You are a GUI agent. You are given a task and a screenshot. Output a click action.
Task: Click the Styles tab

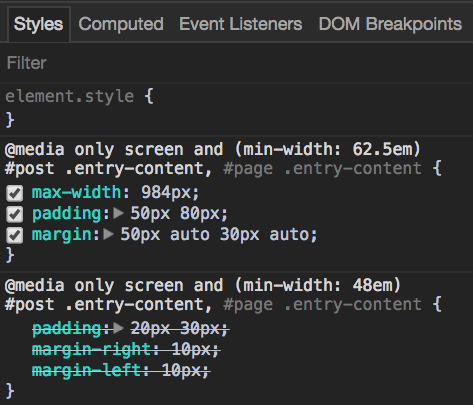pyautogui.click(x=39, y=24)
